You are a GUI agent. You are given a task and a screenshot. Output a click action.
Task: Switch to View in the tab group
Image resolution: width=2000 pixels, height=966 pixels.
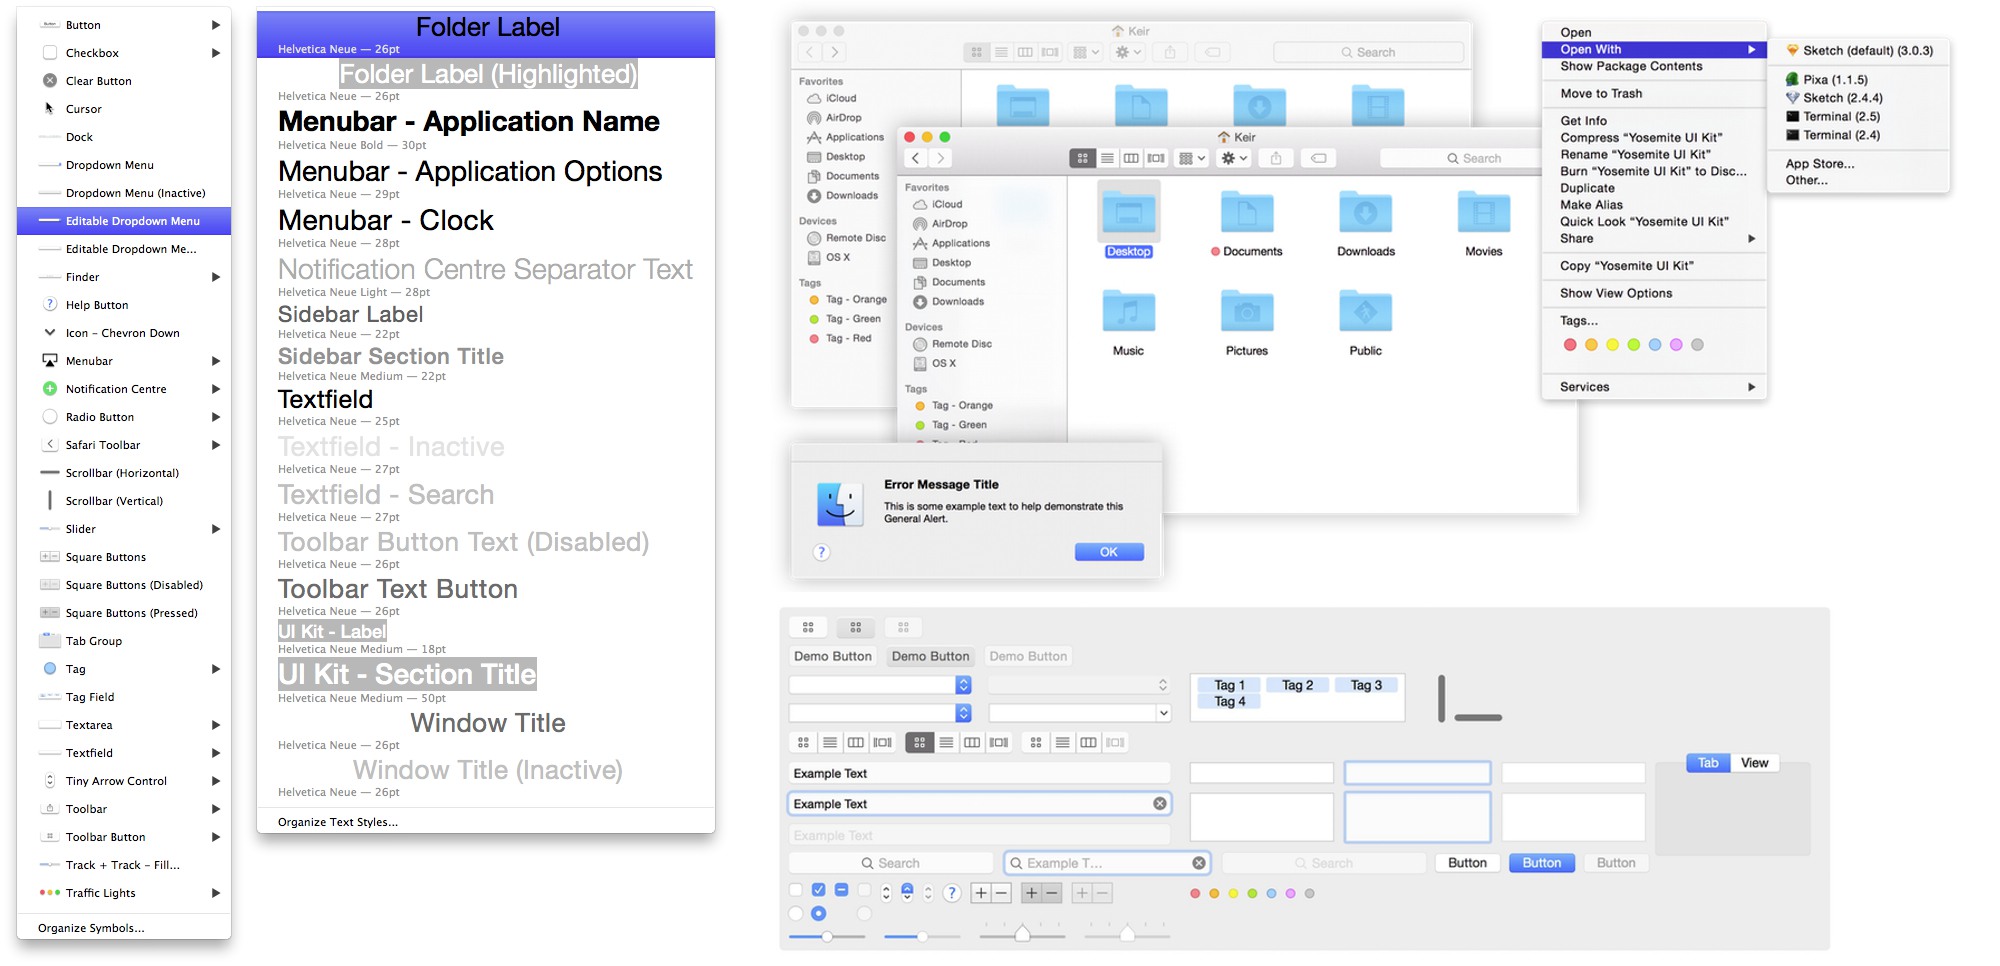pos(1754,763)
